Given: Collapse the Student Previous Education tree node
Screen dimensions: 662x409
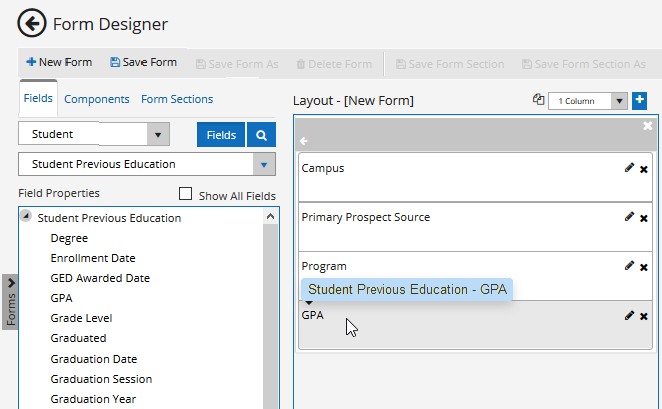Looking at the screenshot, I should coord(25,217).
